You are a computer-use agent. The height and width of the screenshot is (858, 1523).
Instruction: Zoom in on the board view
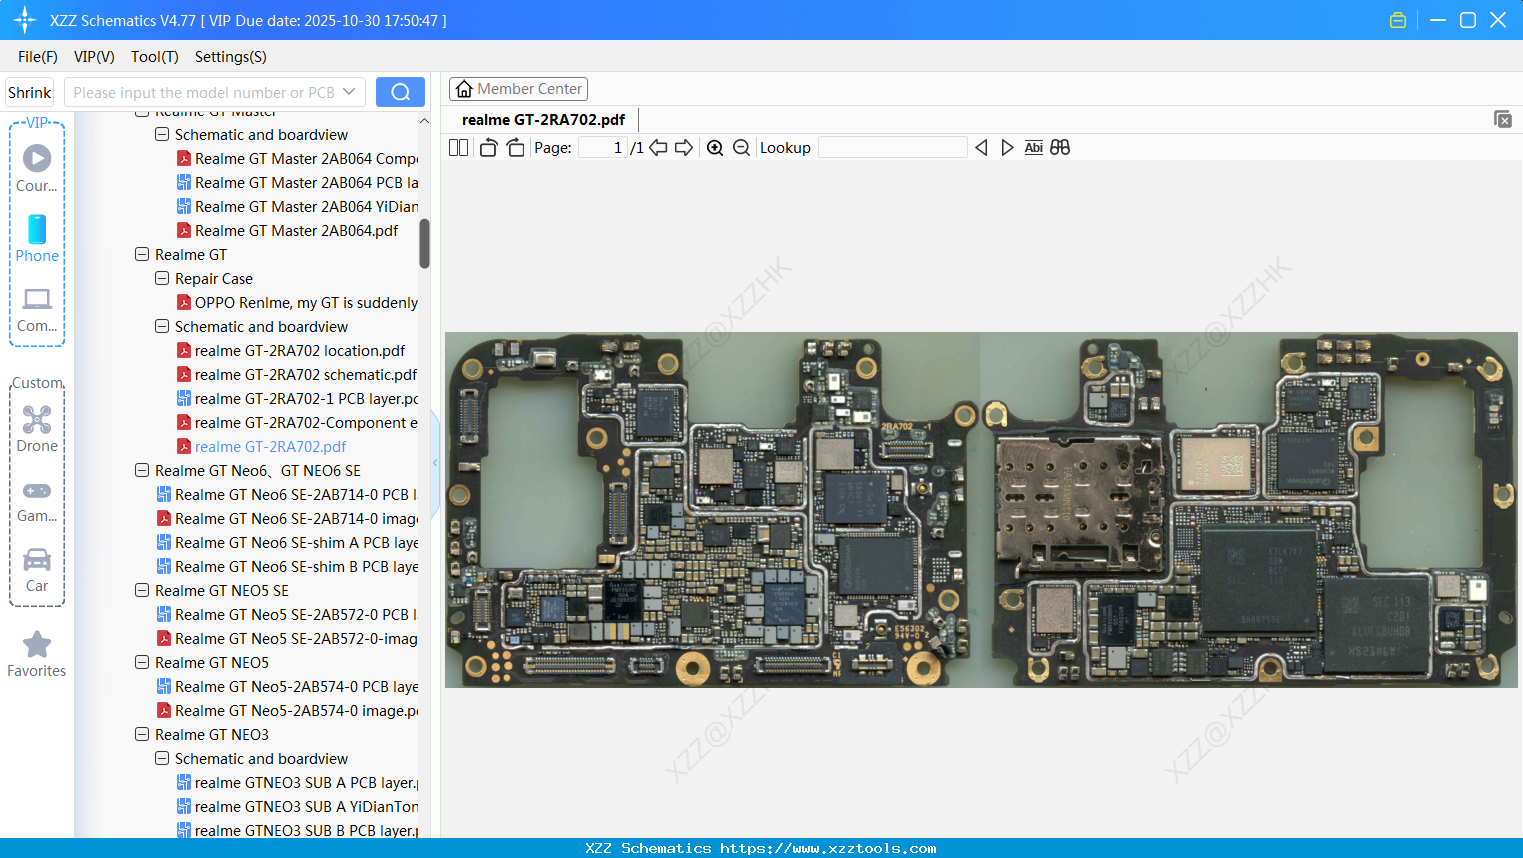pos(715,147)
